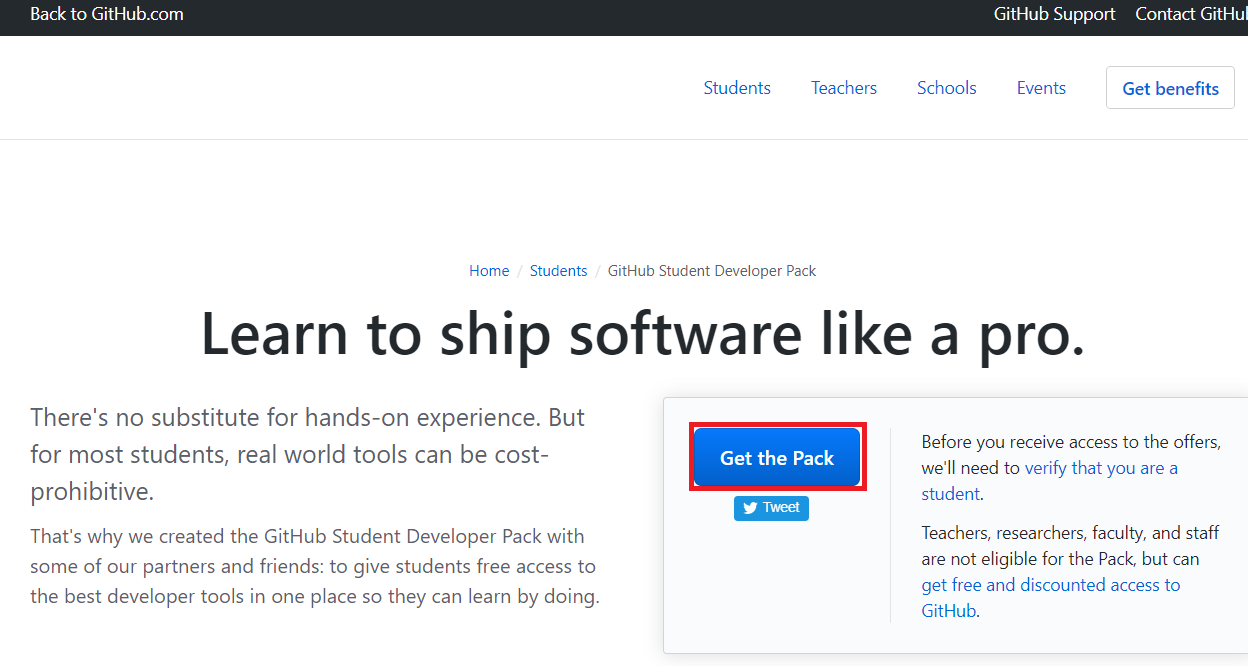Open the Teachers menu item

click(x=844, y=88)
